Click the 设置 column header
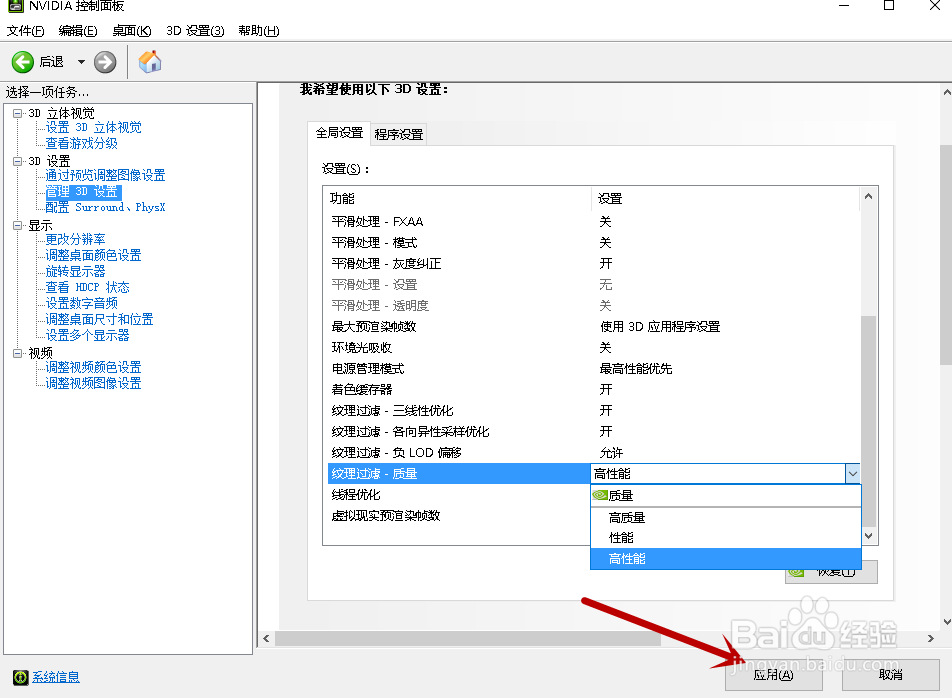Screen dimensions: 952x698 click(x=725, y=198)
